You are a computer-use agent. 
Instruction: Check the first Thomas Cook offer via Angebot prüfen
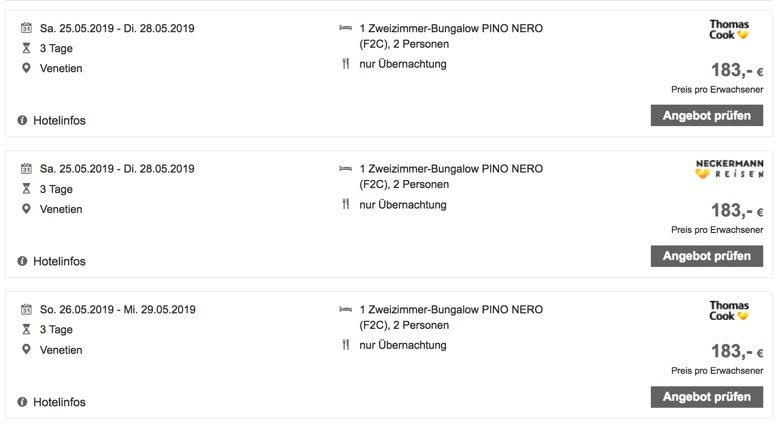click(707, 115)
